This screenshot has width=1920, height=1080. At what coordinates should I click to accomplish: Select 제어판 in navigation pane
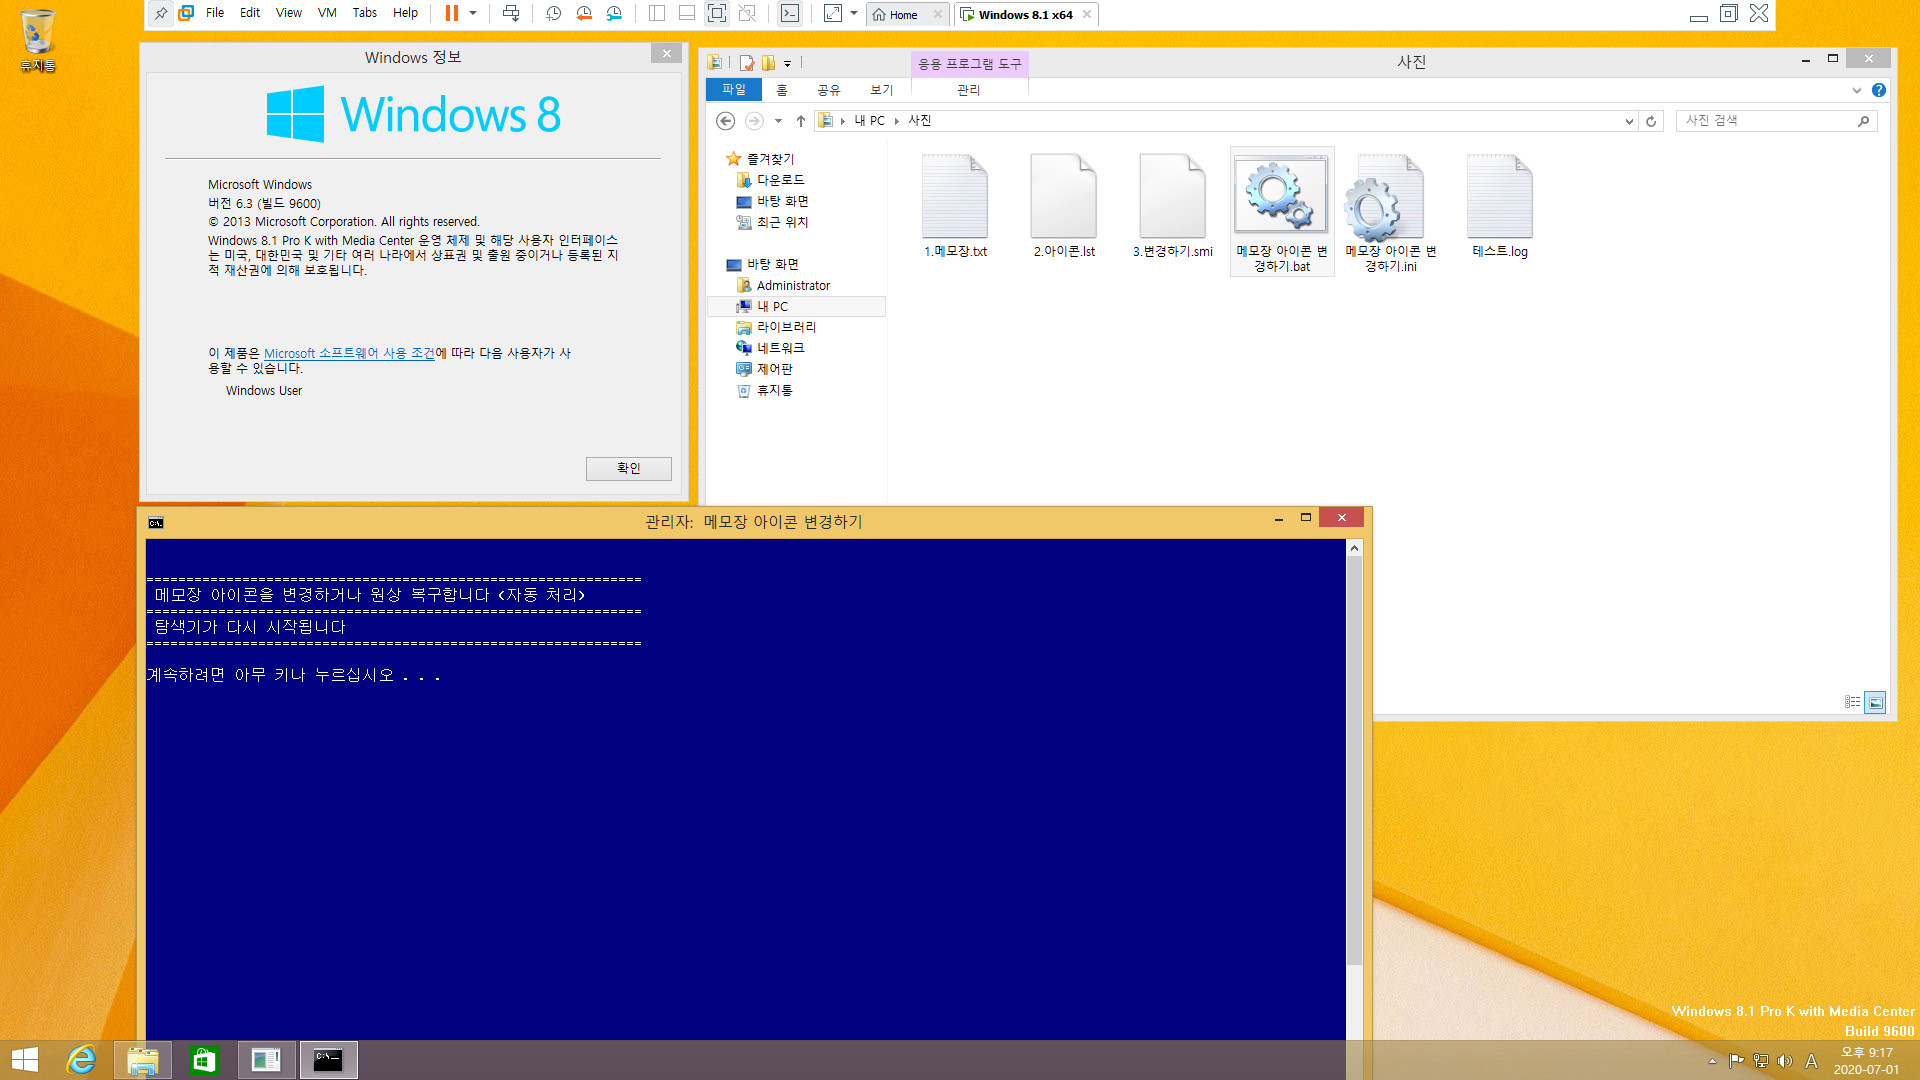pos(774,369)
